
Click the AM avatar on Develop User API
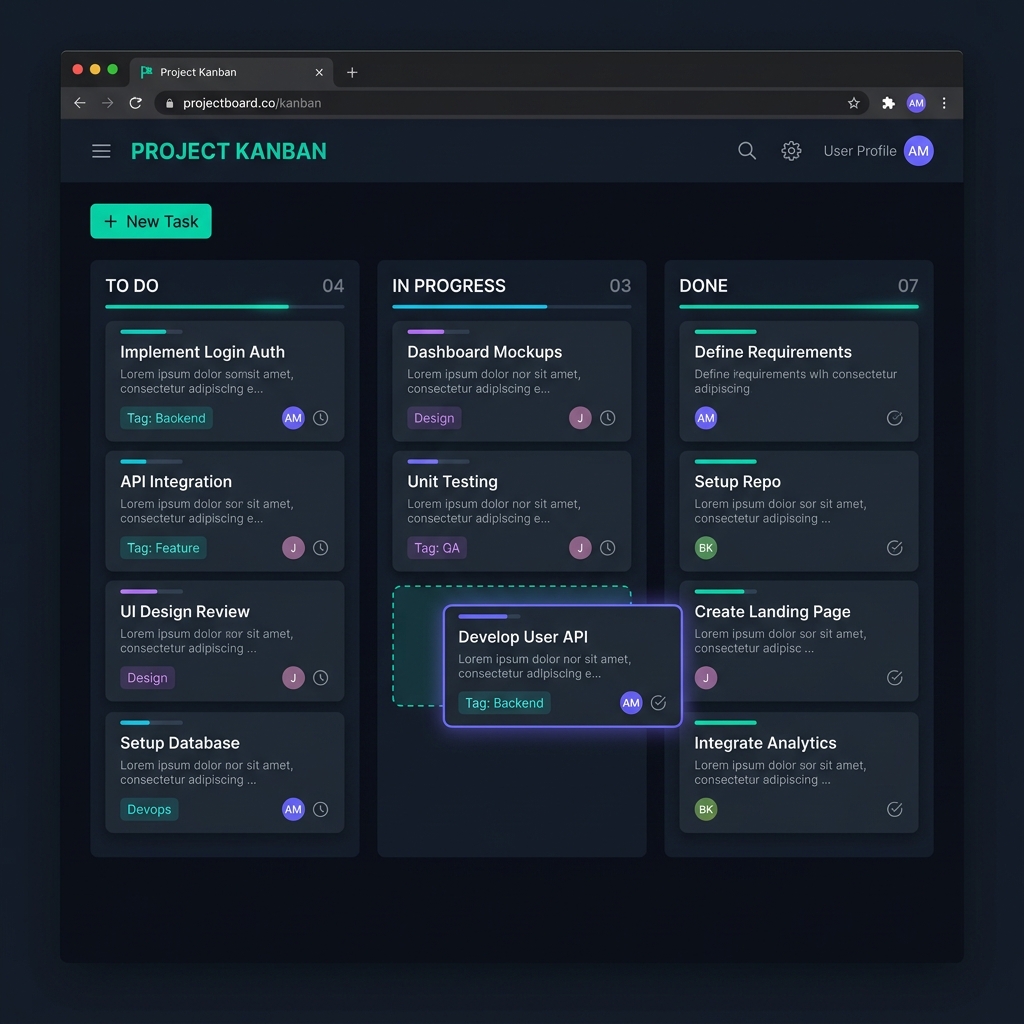pos(631,703)
